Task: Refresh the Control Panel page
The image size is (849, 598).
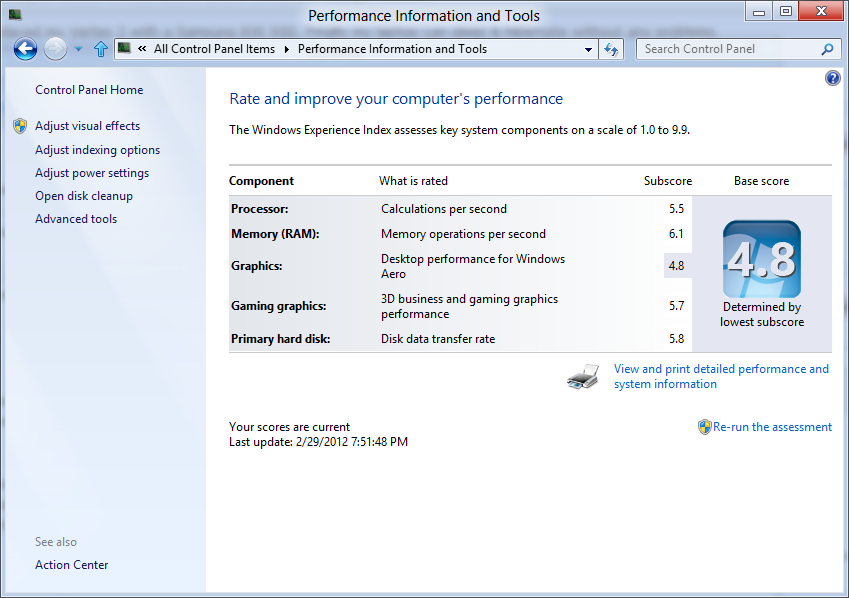Action: tap(611, 49)
